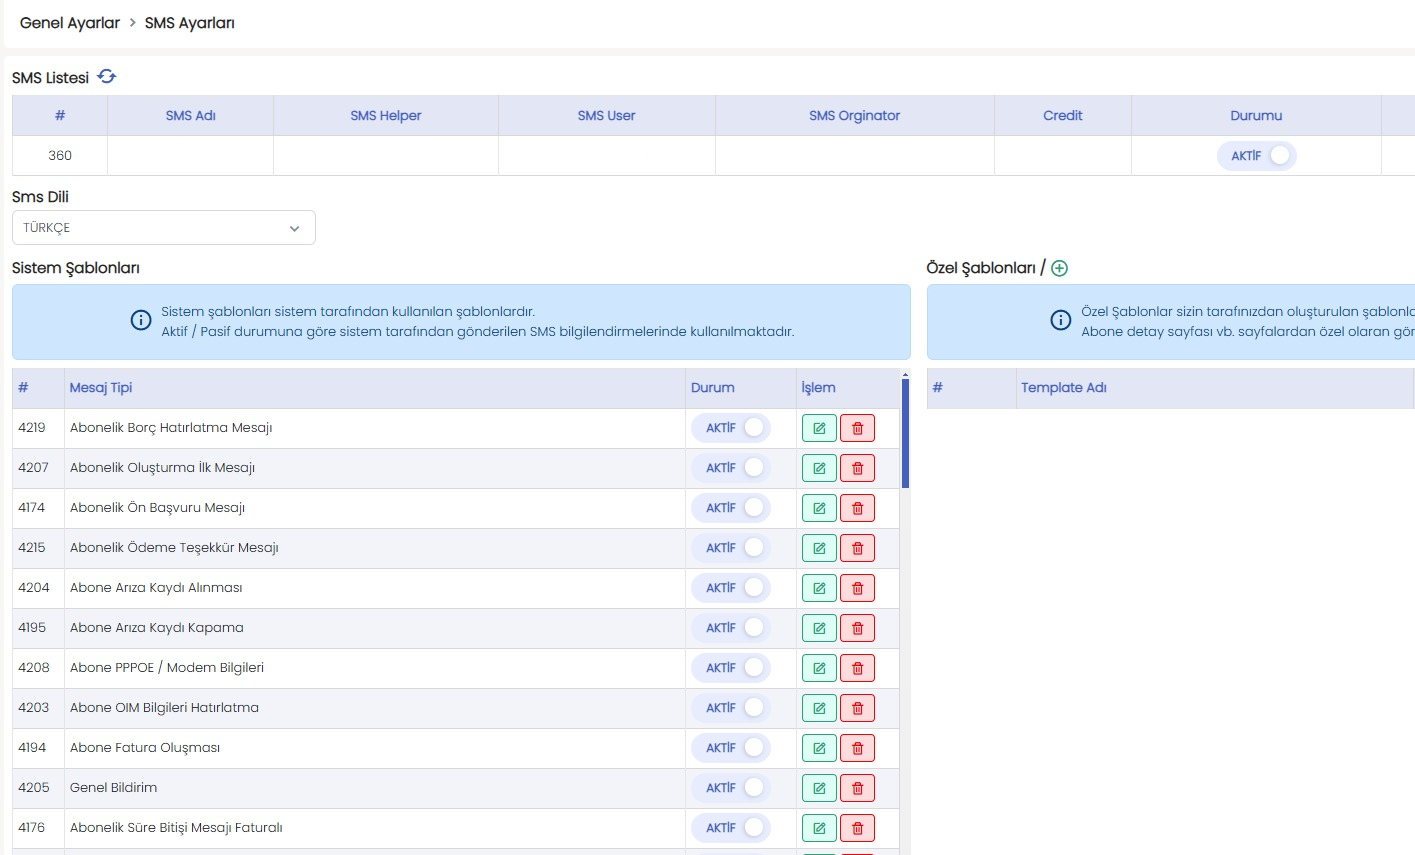Edit the Abone Arıza Kaydı Kapama template
This screenshot has width=1415, height=855.
tap(819, 628)
